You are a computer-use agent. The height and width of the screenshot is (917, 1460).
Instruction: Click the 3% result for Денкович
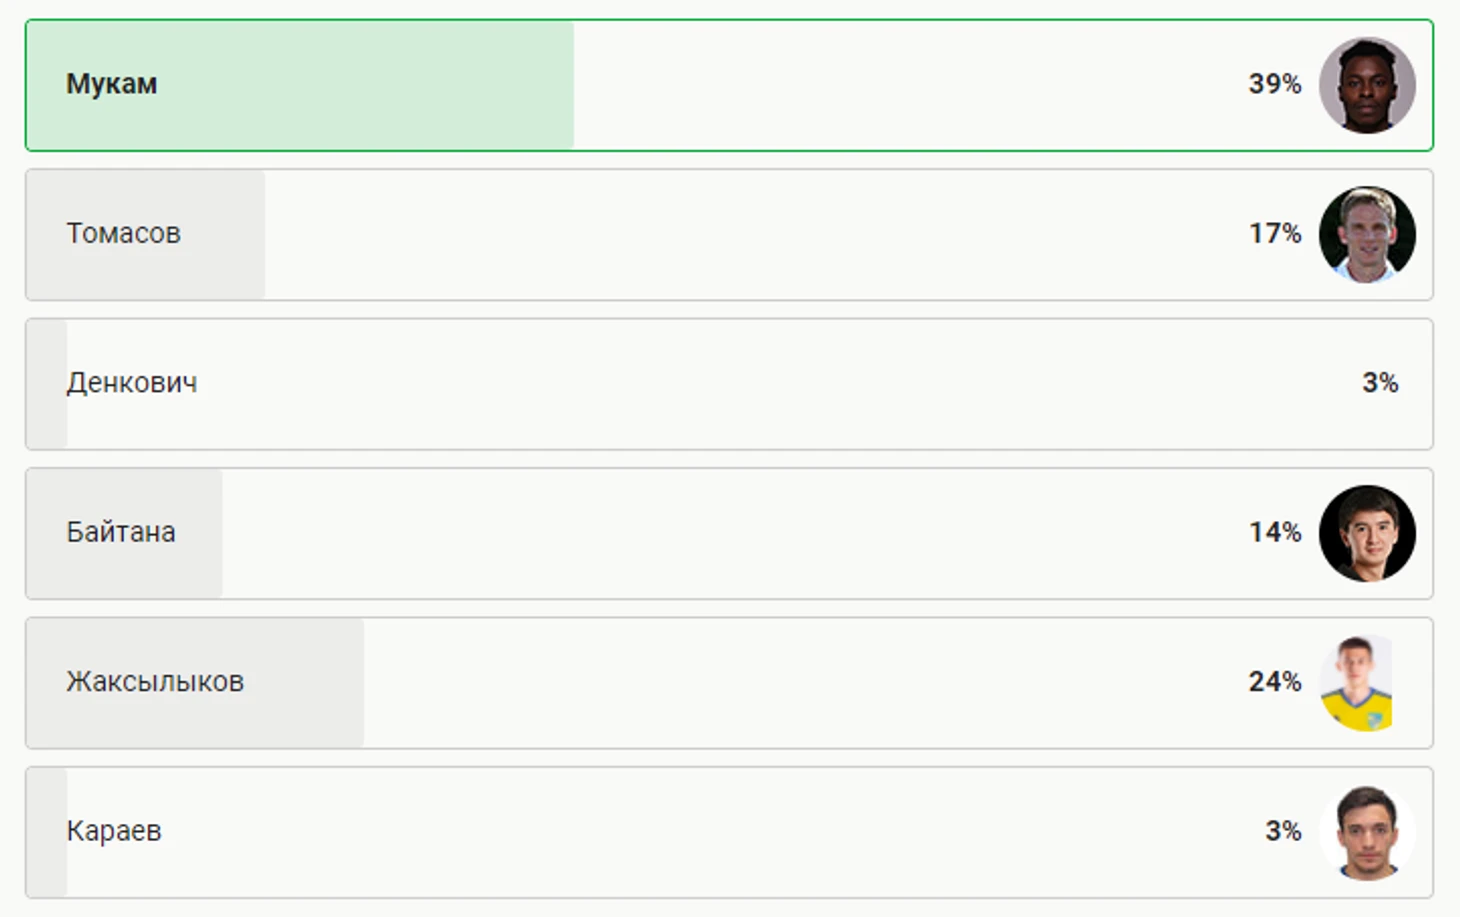click(1380, 382)
